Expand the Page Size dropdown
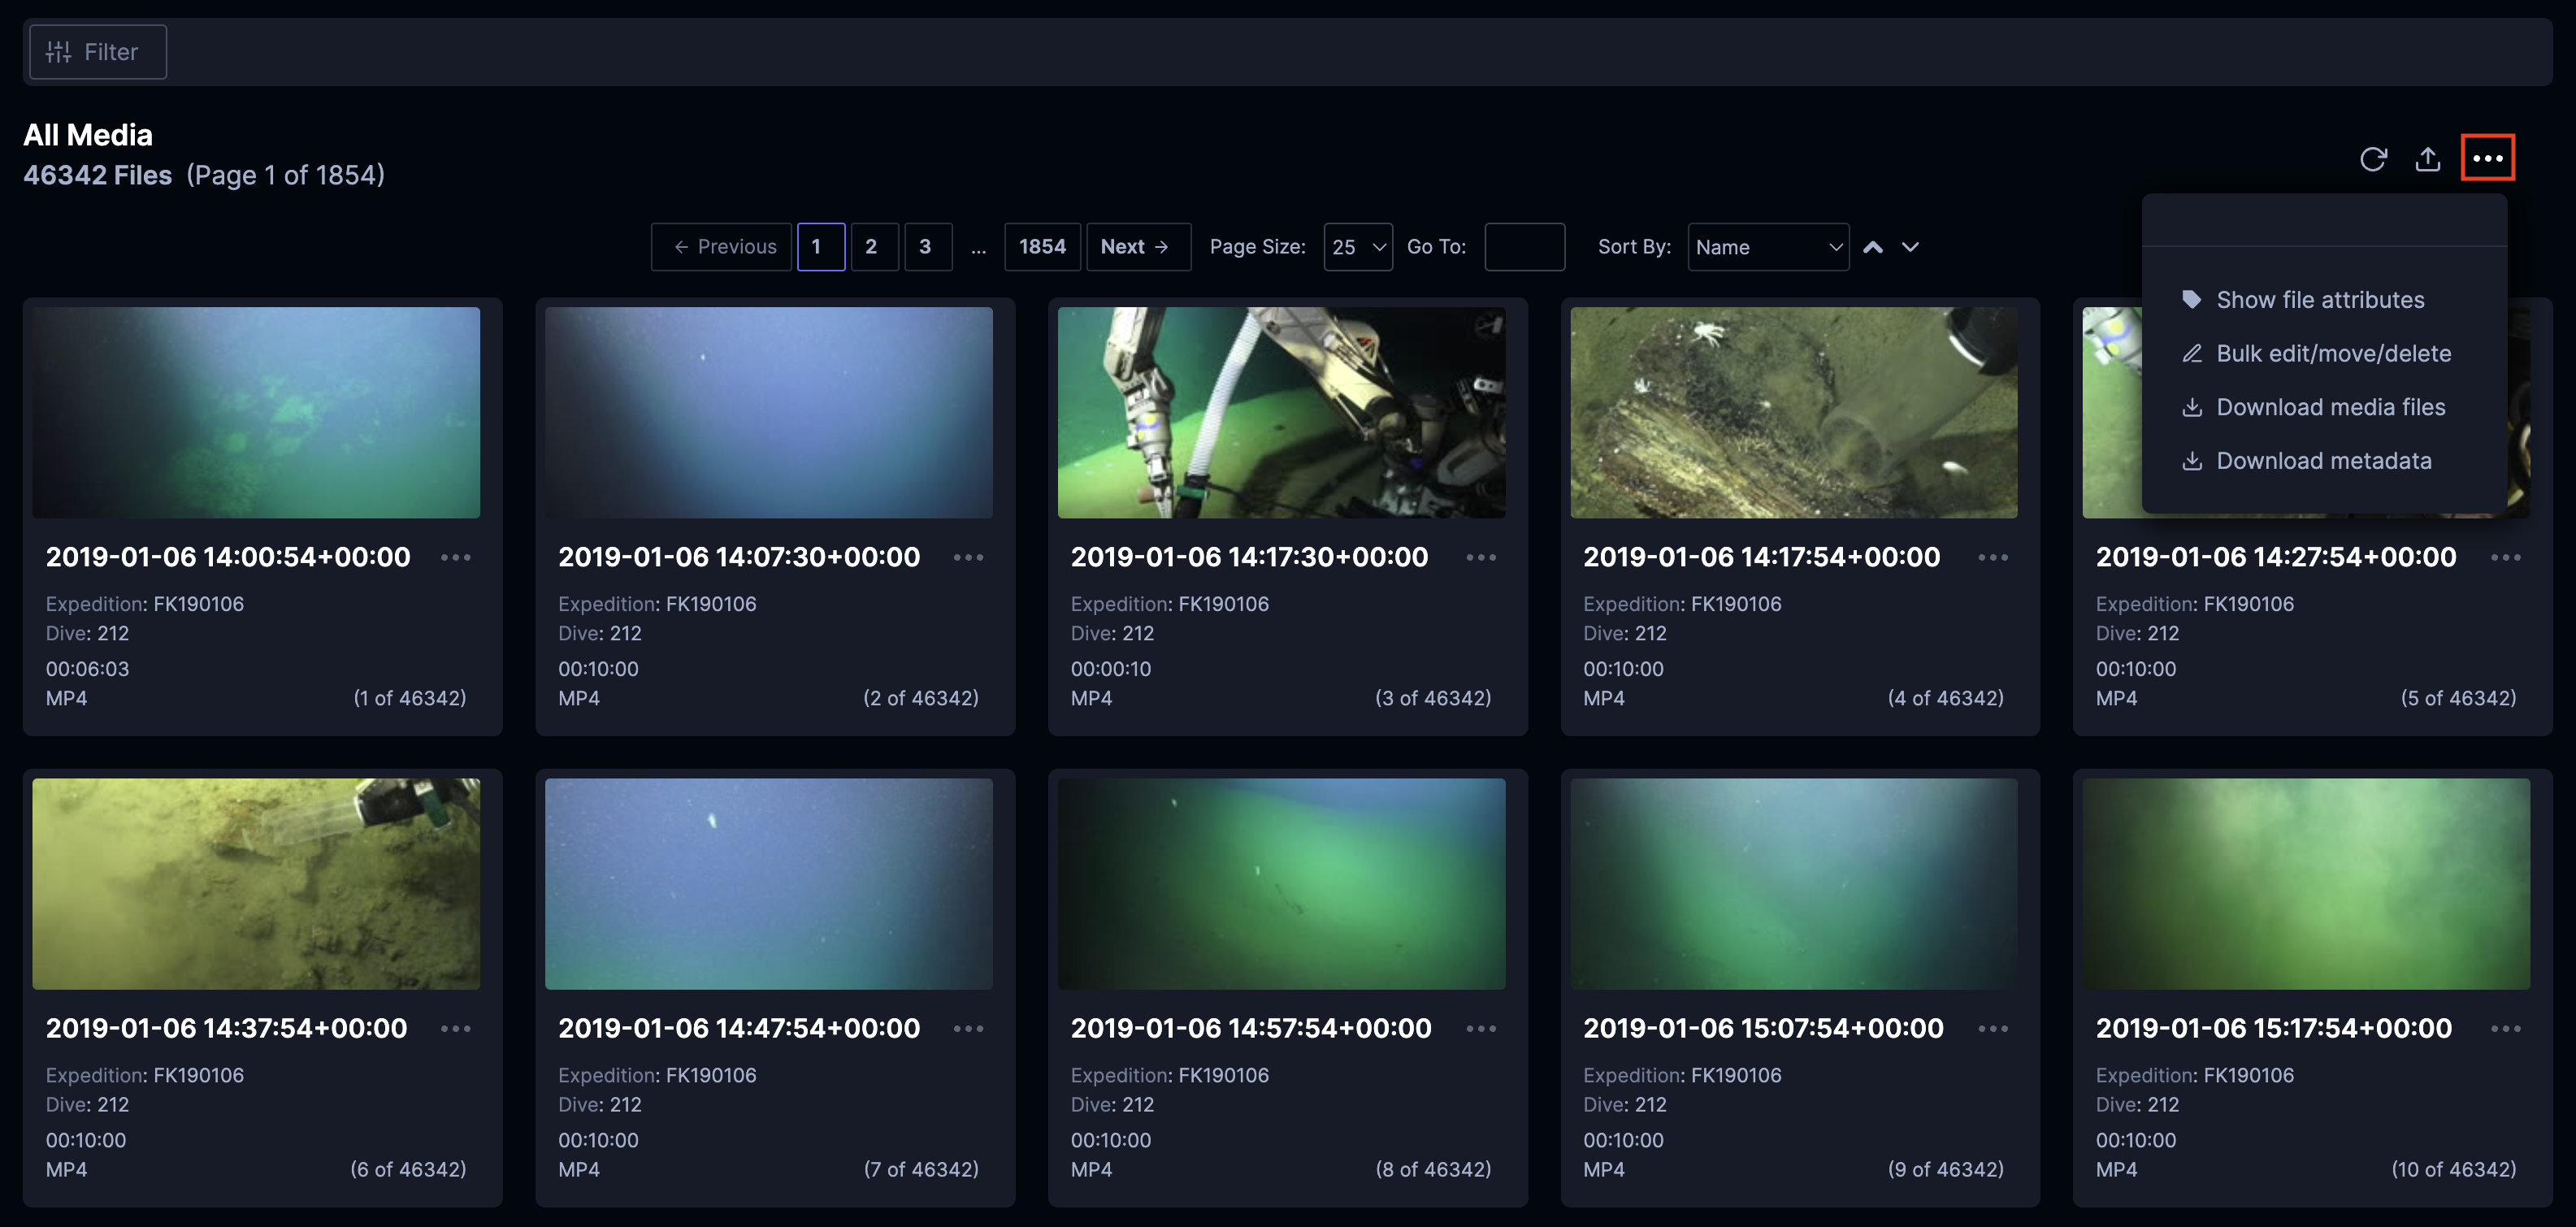 1357,247
